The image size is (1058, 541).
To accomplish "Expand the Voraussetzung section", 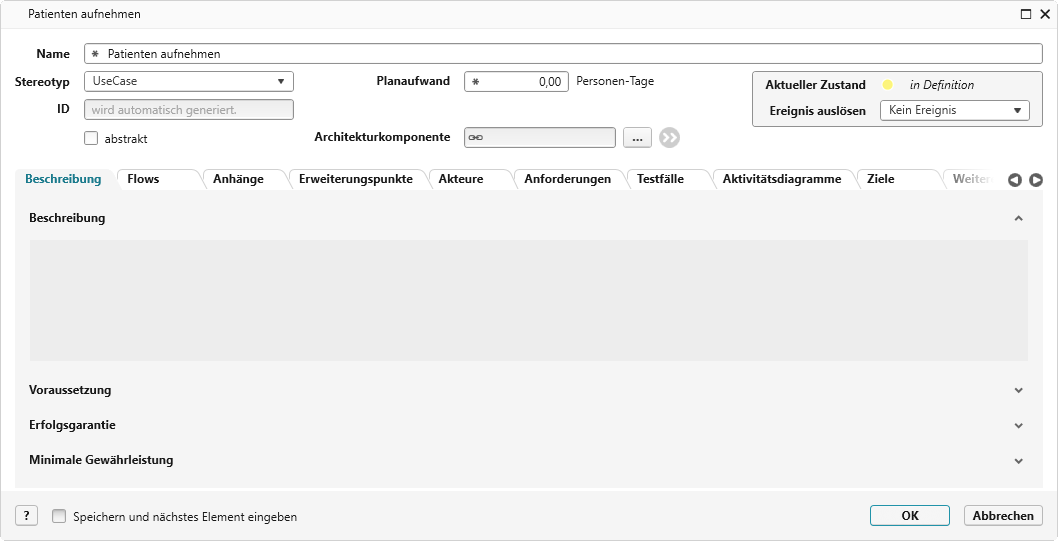I will pyautogui.click(x=1018, y=390).
